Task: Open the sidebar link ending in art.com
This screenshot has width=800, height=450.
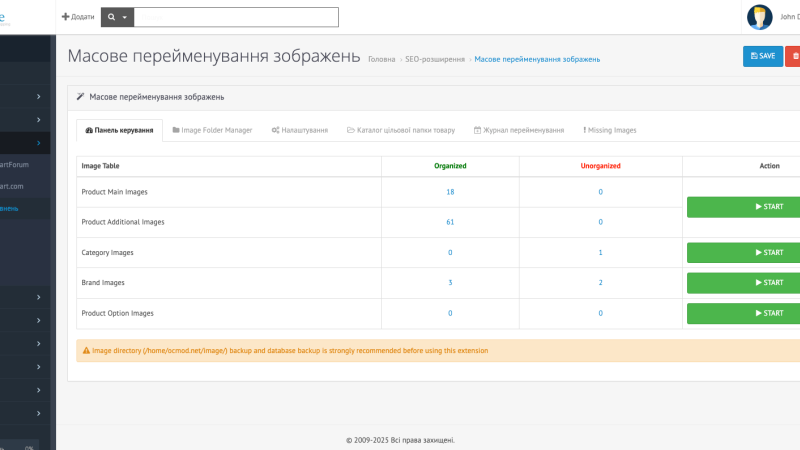Action: [x=12, y=186]
